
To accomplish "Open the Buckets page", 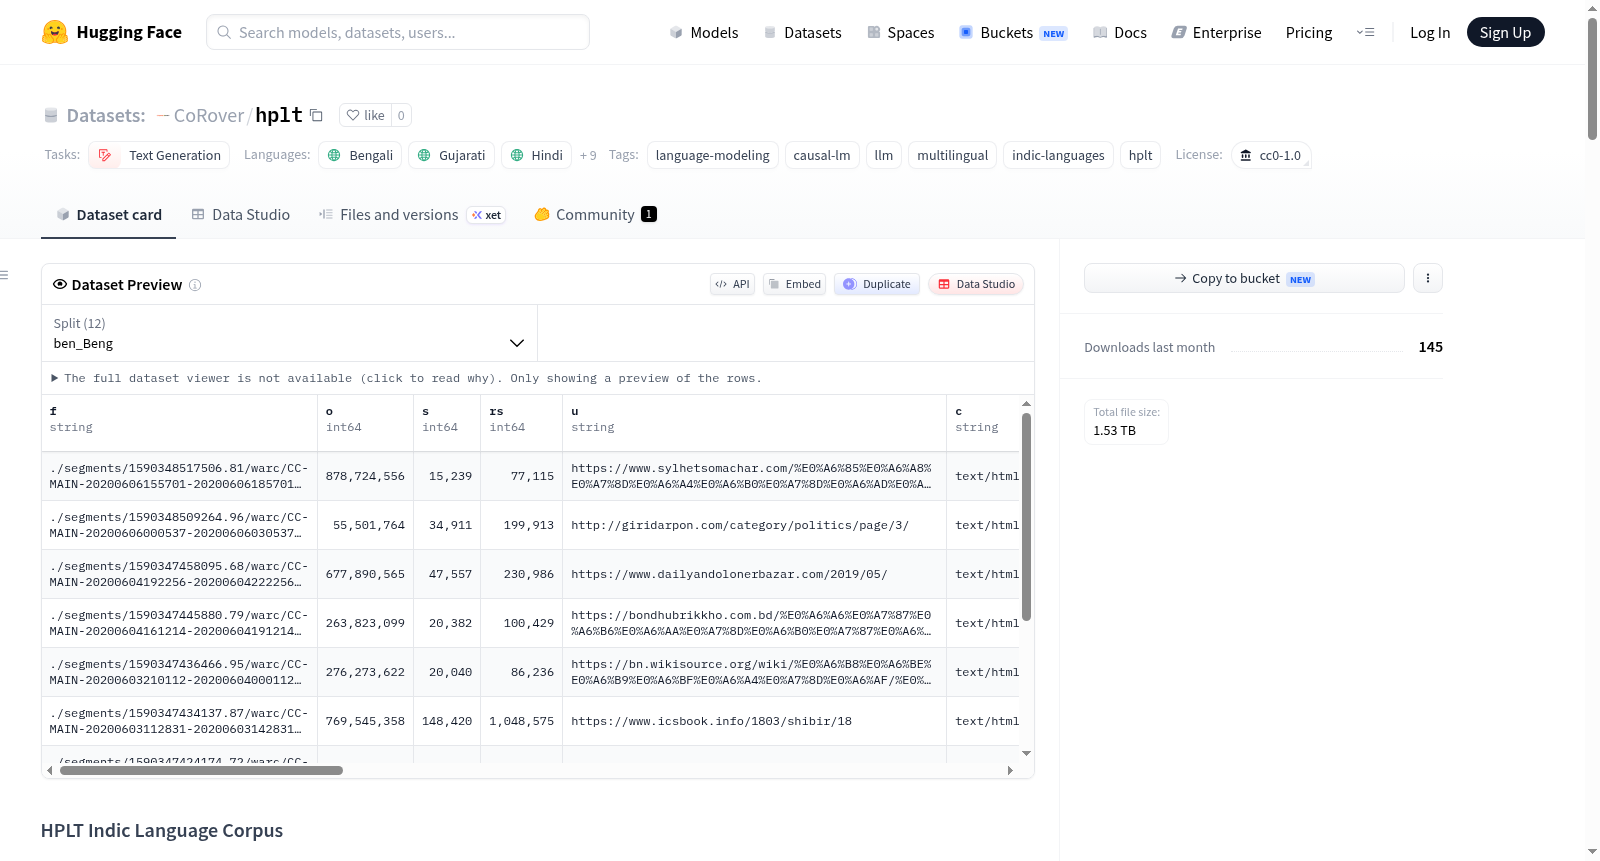I will tap(1013, 32).
